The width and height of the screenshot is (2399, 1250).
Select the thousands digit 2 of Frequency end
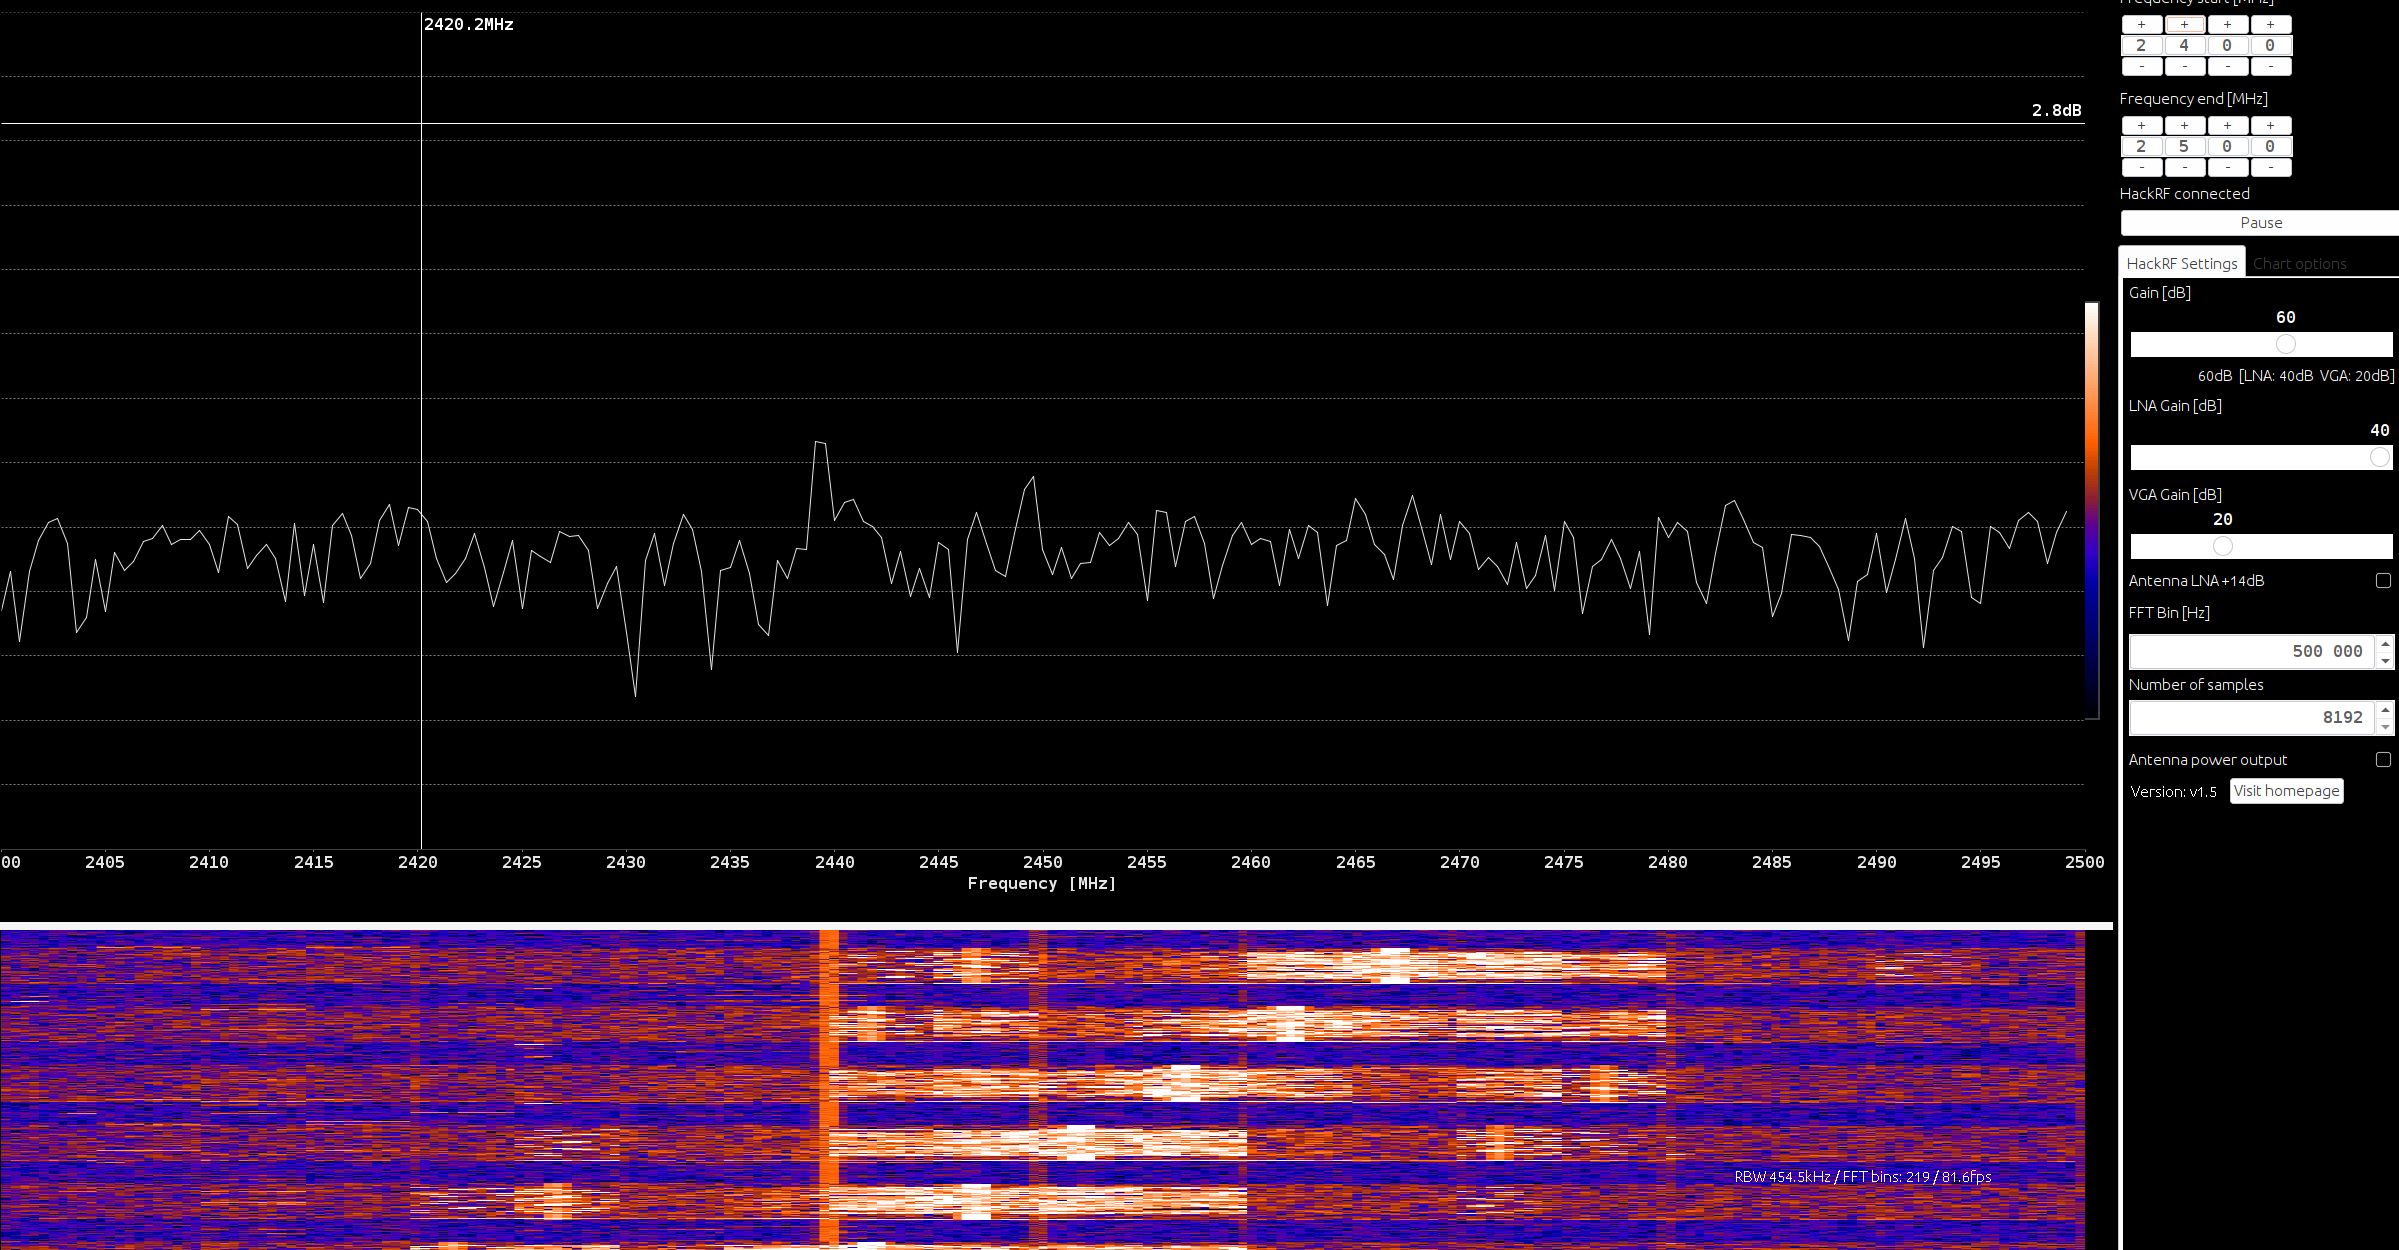pos(2141,147)
